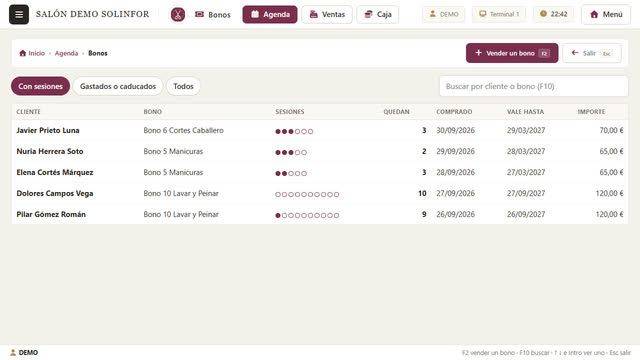Click Elena Cortés's Bono 5 Manicuras cell
The width and height of the screenshot is (640, 360).
tap(173, 172)
